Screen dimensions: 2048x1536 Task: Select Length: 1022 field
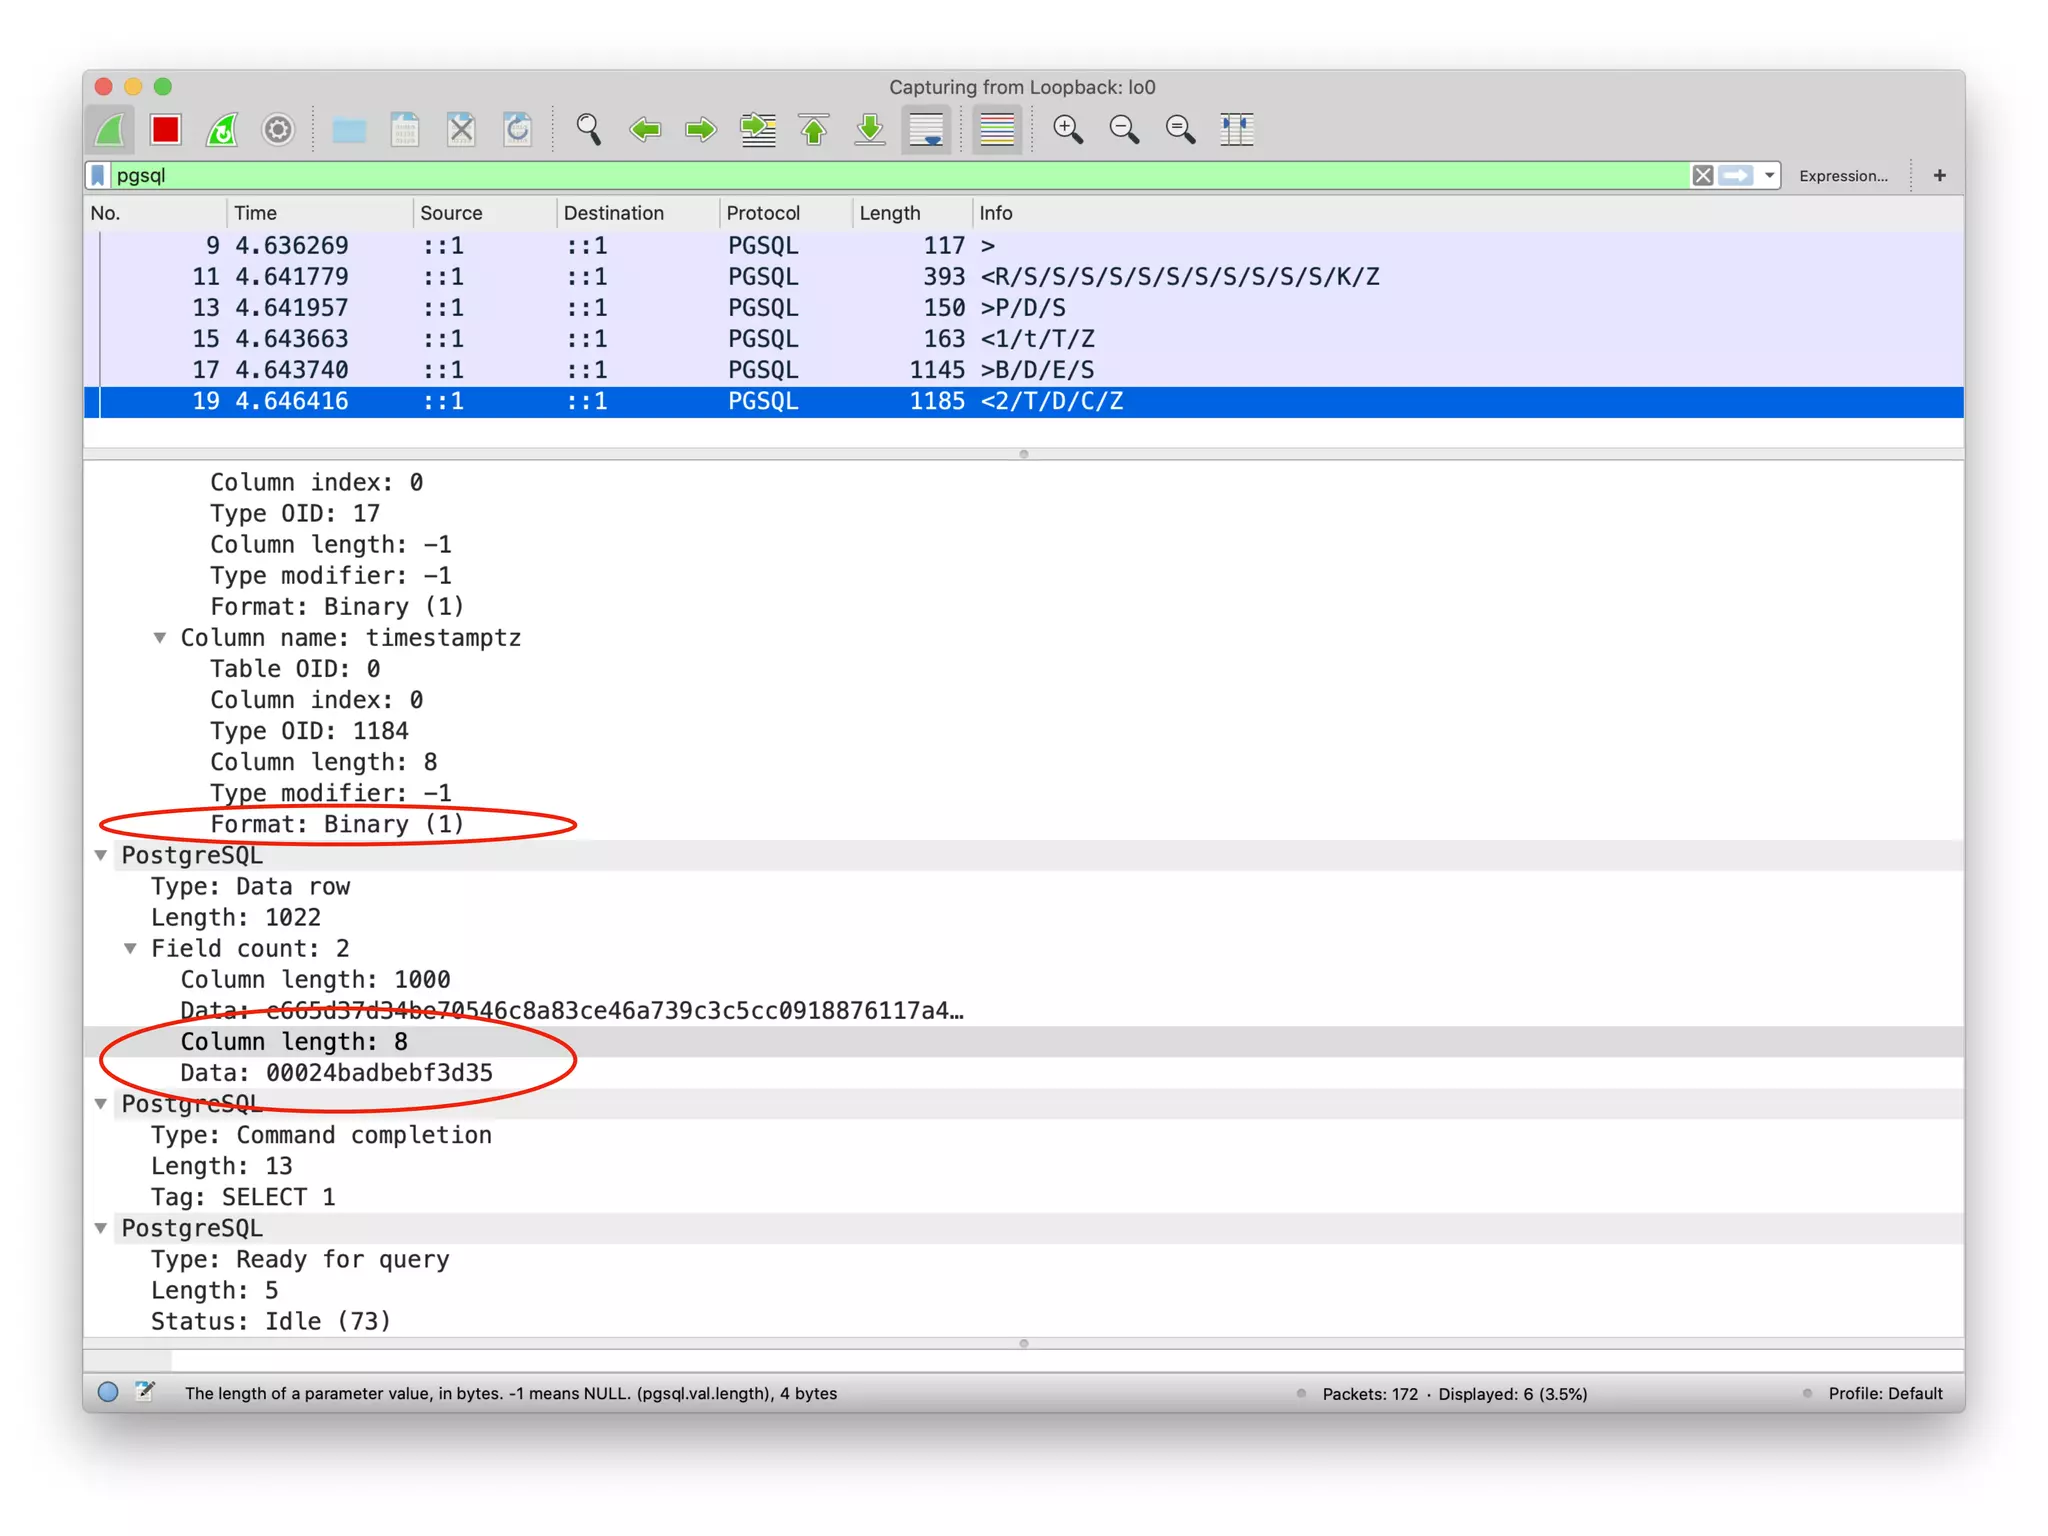click(x=236, y=917)
